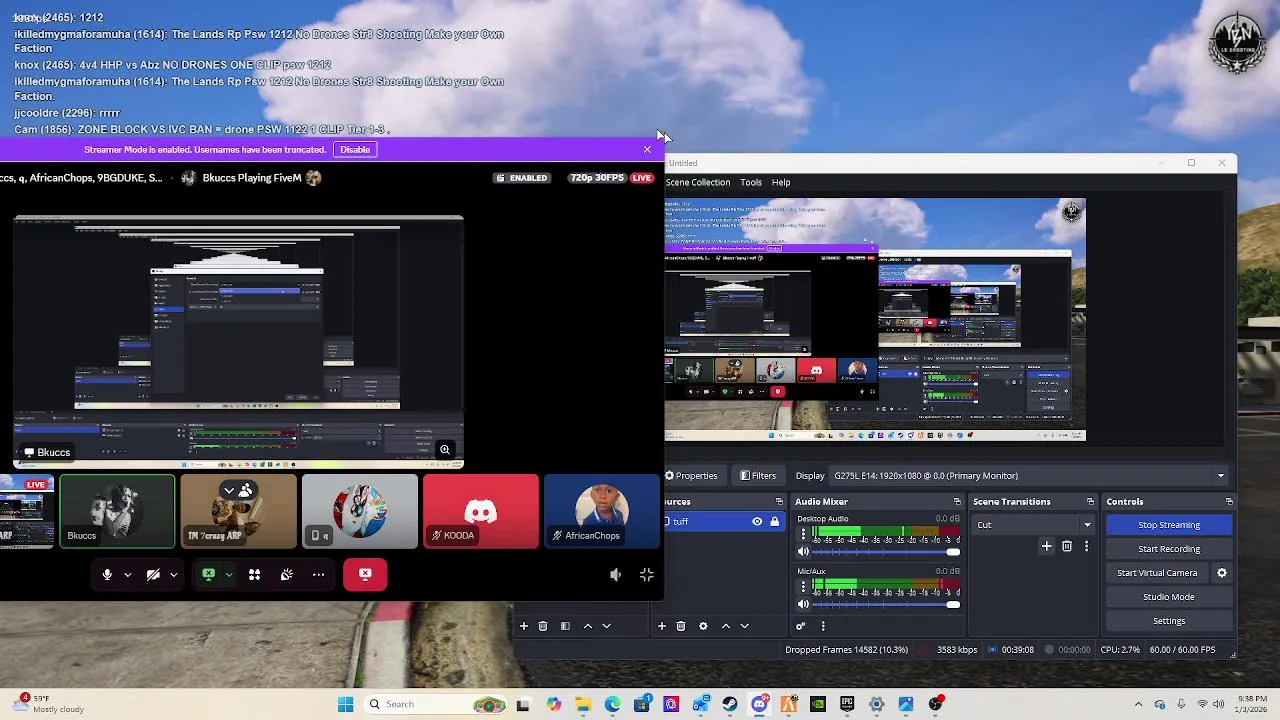Select the KOODA participant tile
Viewport: 1280px width, 720px height.
[x=481, y=511]
